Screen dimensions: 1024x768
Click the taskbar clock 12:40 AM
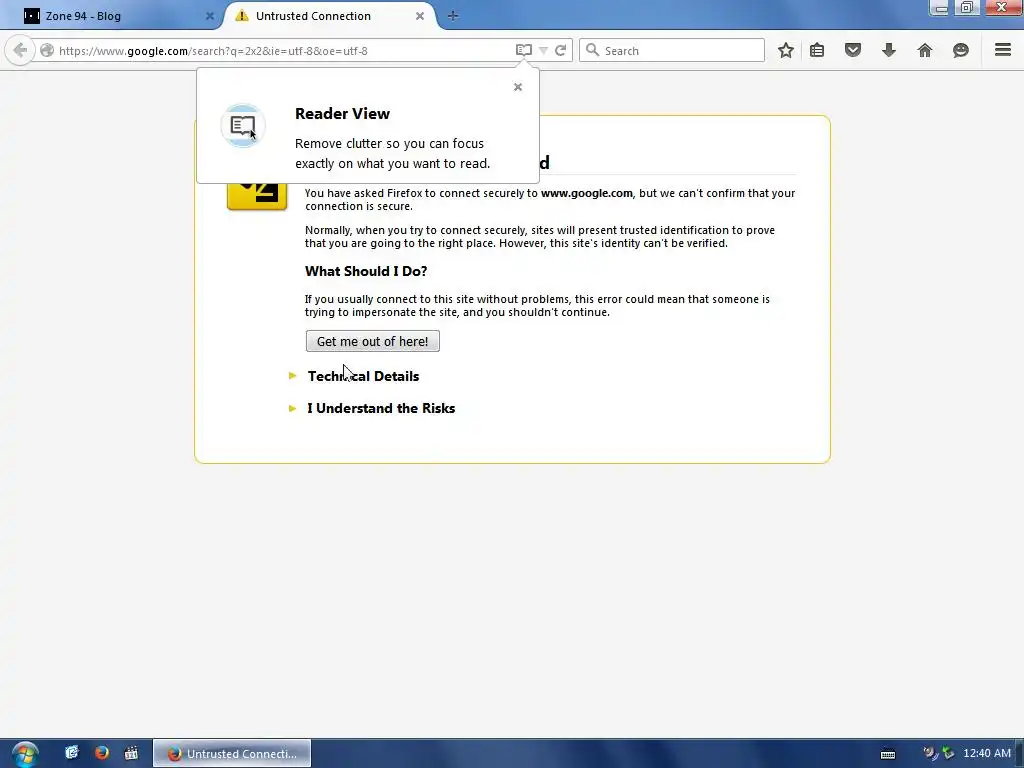click(987, 754)
